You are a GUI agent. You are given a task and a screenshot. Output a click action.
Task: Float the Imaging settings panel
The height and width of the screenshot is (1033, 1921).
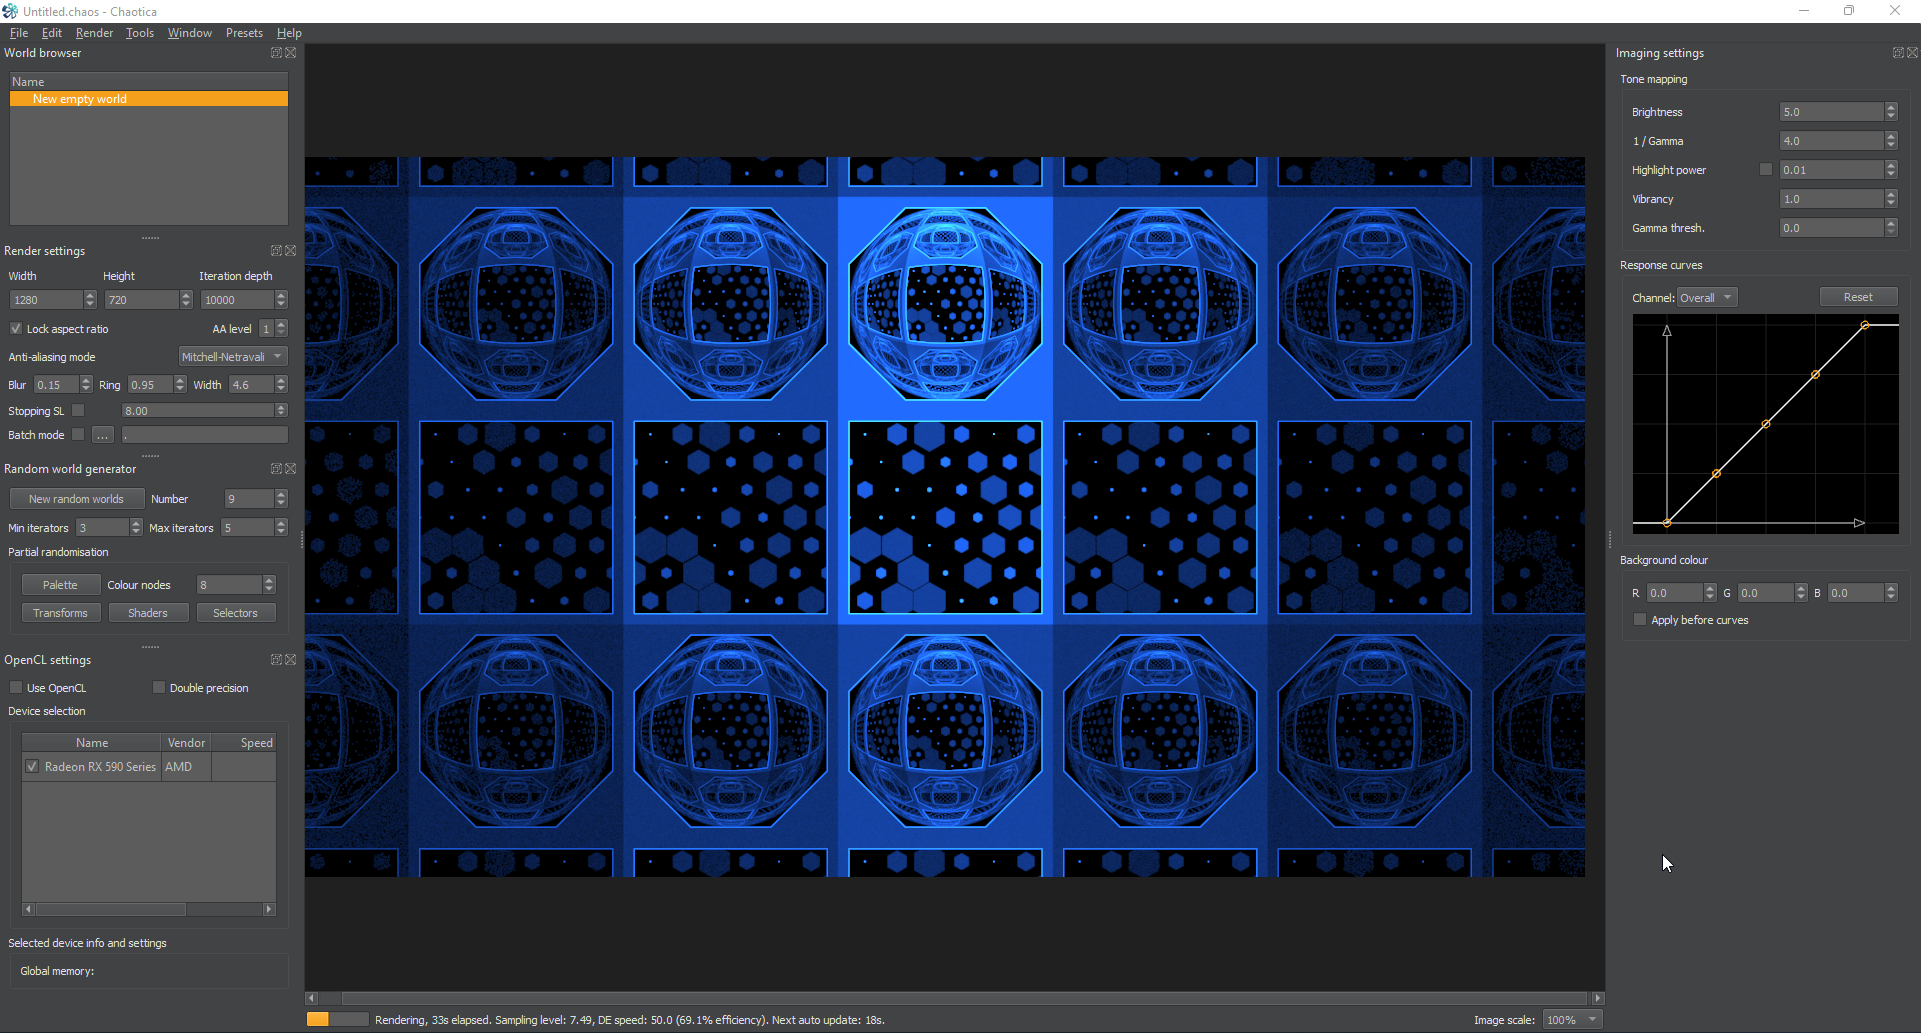(x=1898, y=53)
